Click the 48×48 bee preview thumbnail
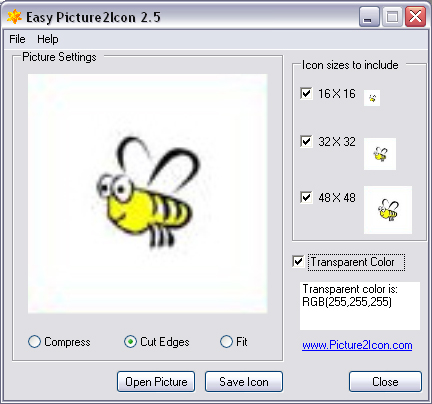The width and height of the screenshot is (432, 404). click(388, 210)
